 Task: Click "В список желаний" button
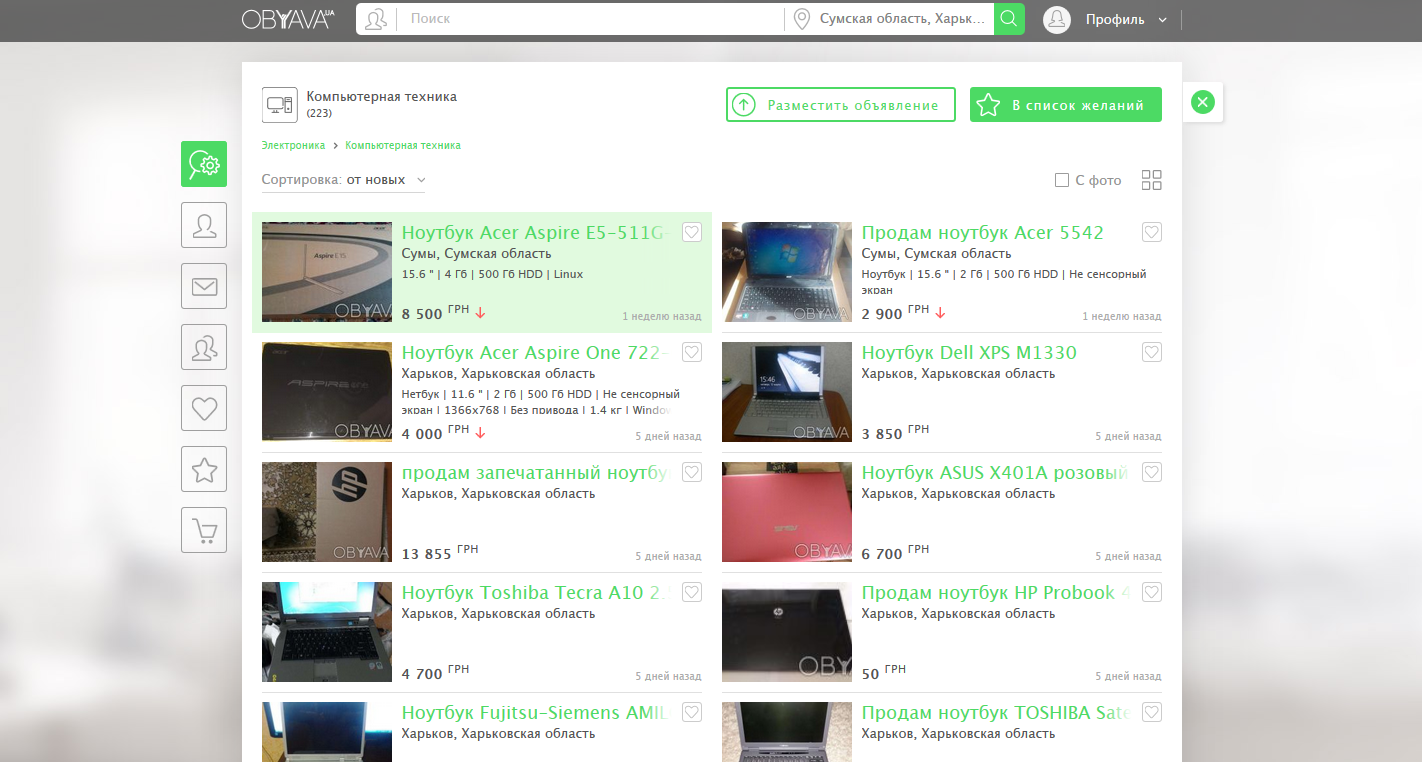(x=1065, y=105)
